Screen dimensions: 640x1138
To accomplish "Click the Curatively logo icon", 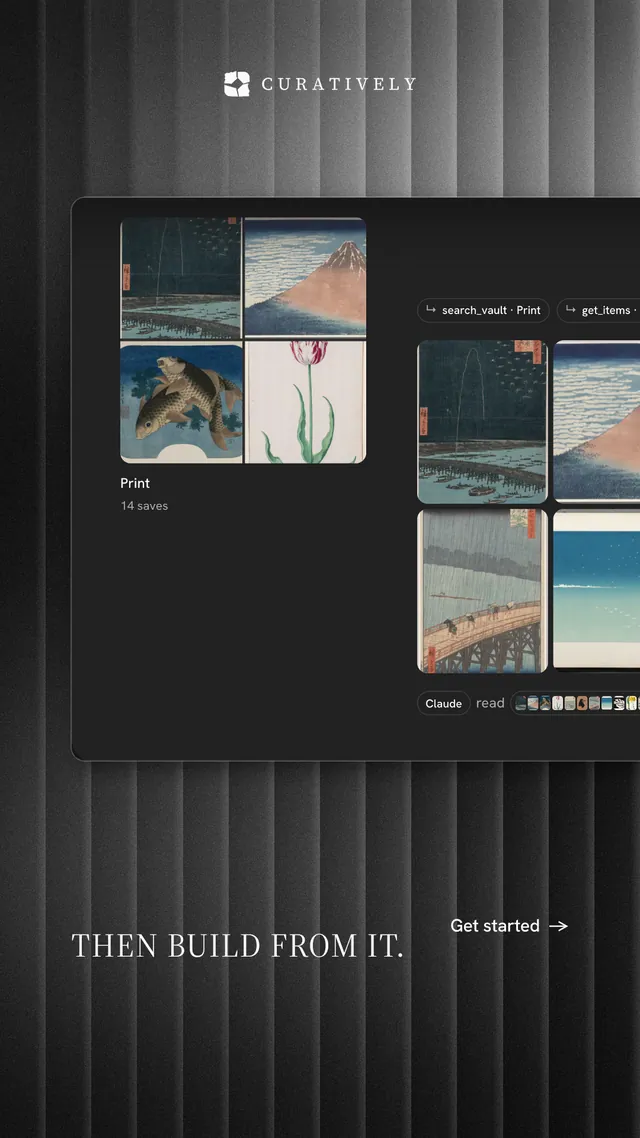I will click(237, 84).
